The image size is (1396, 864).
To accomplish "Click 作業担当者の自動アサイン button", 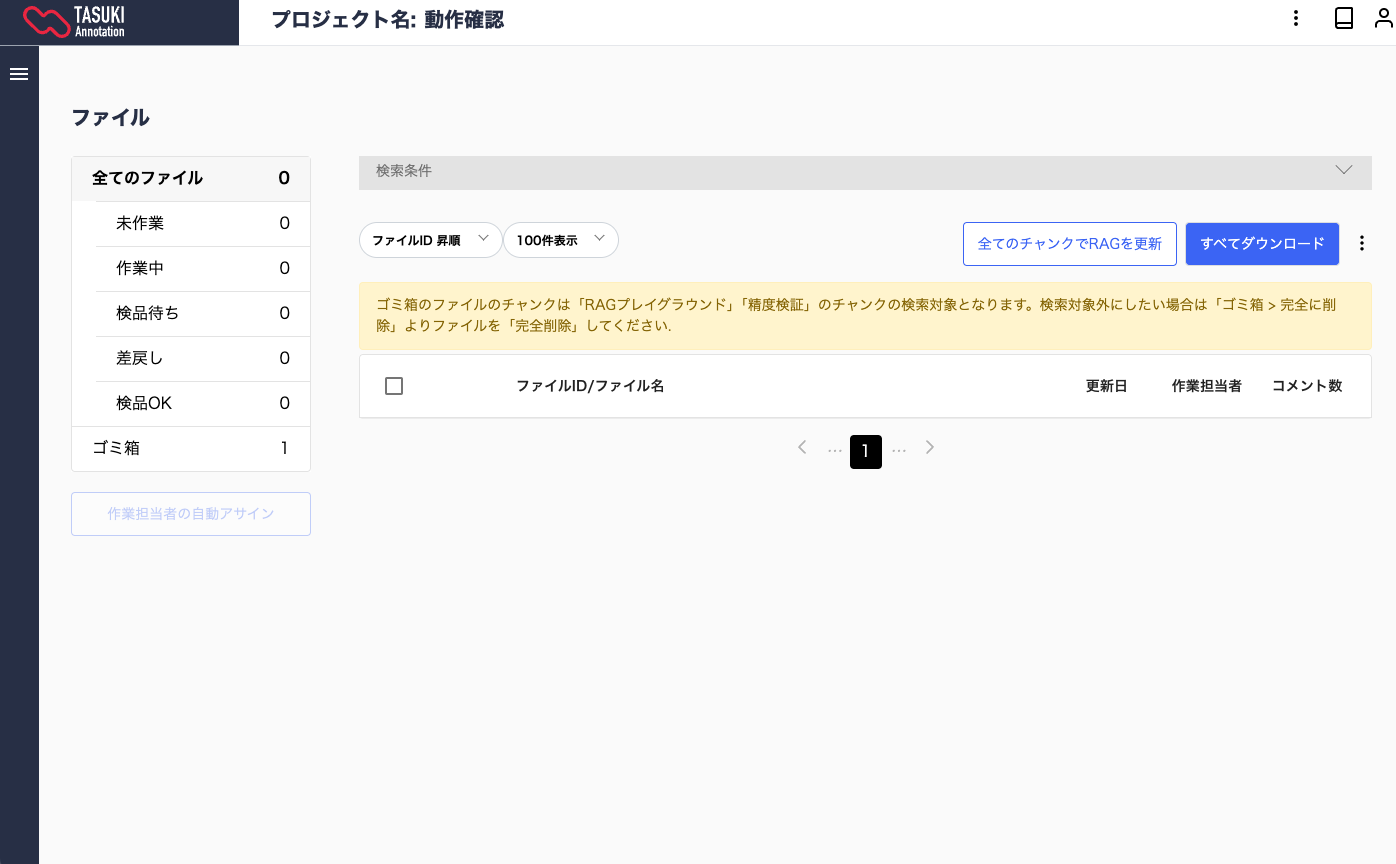I will coord(191,514).
